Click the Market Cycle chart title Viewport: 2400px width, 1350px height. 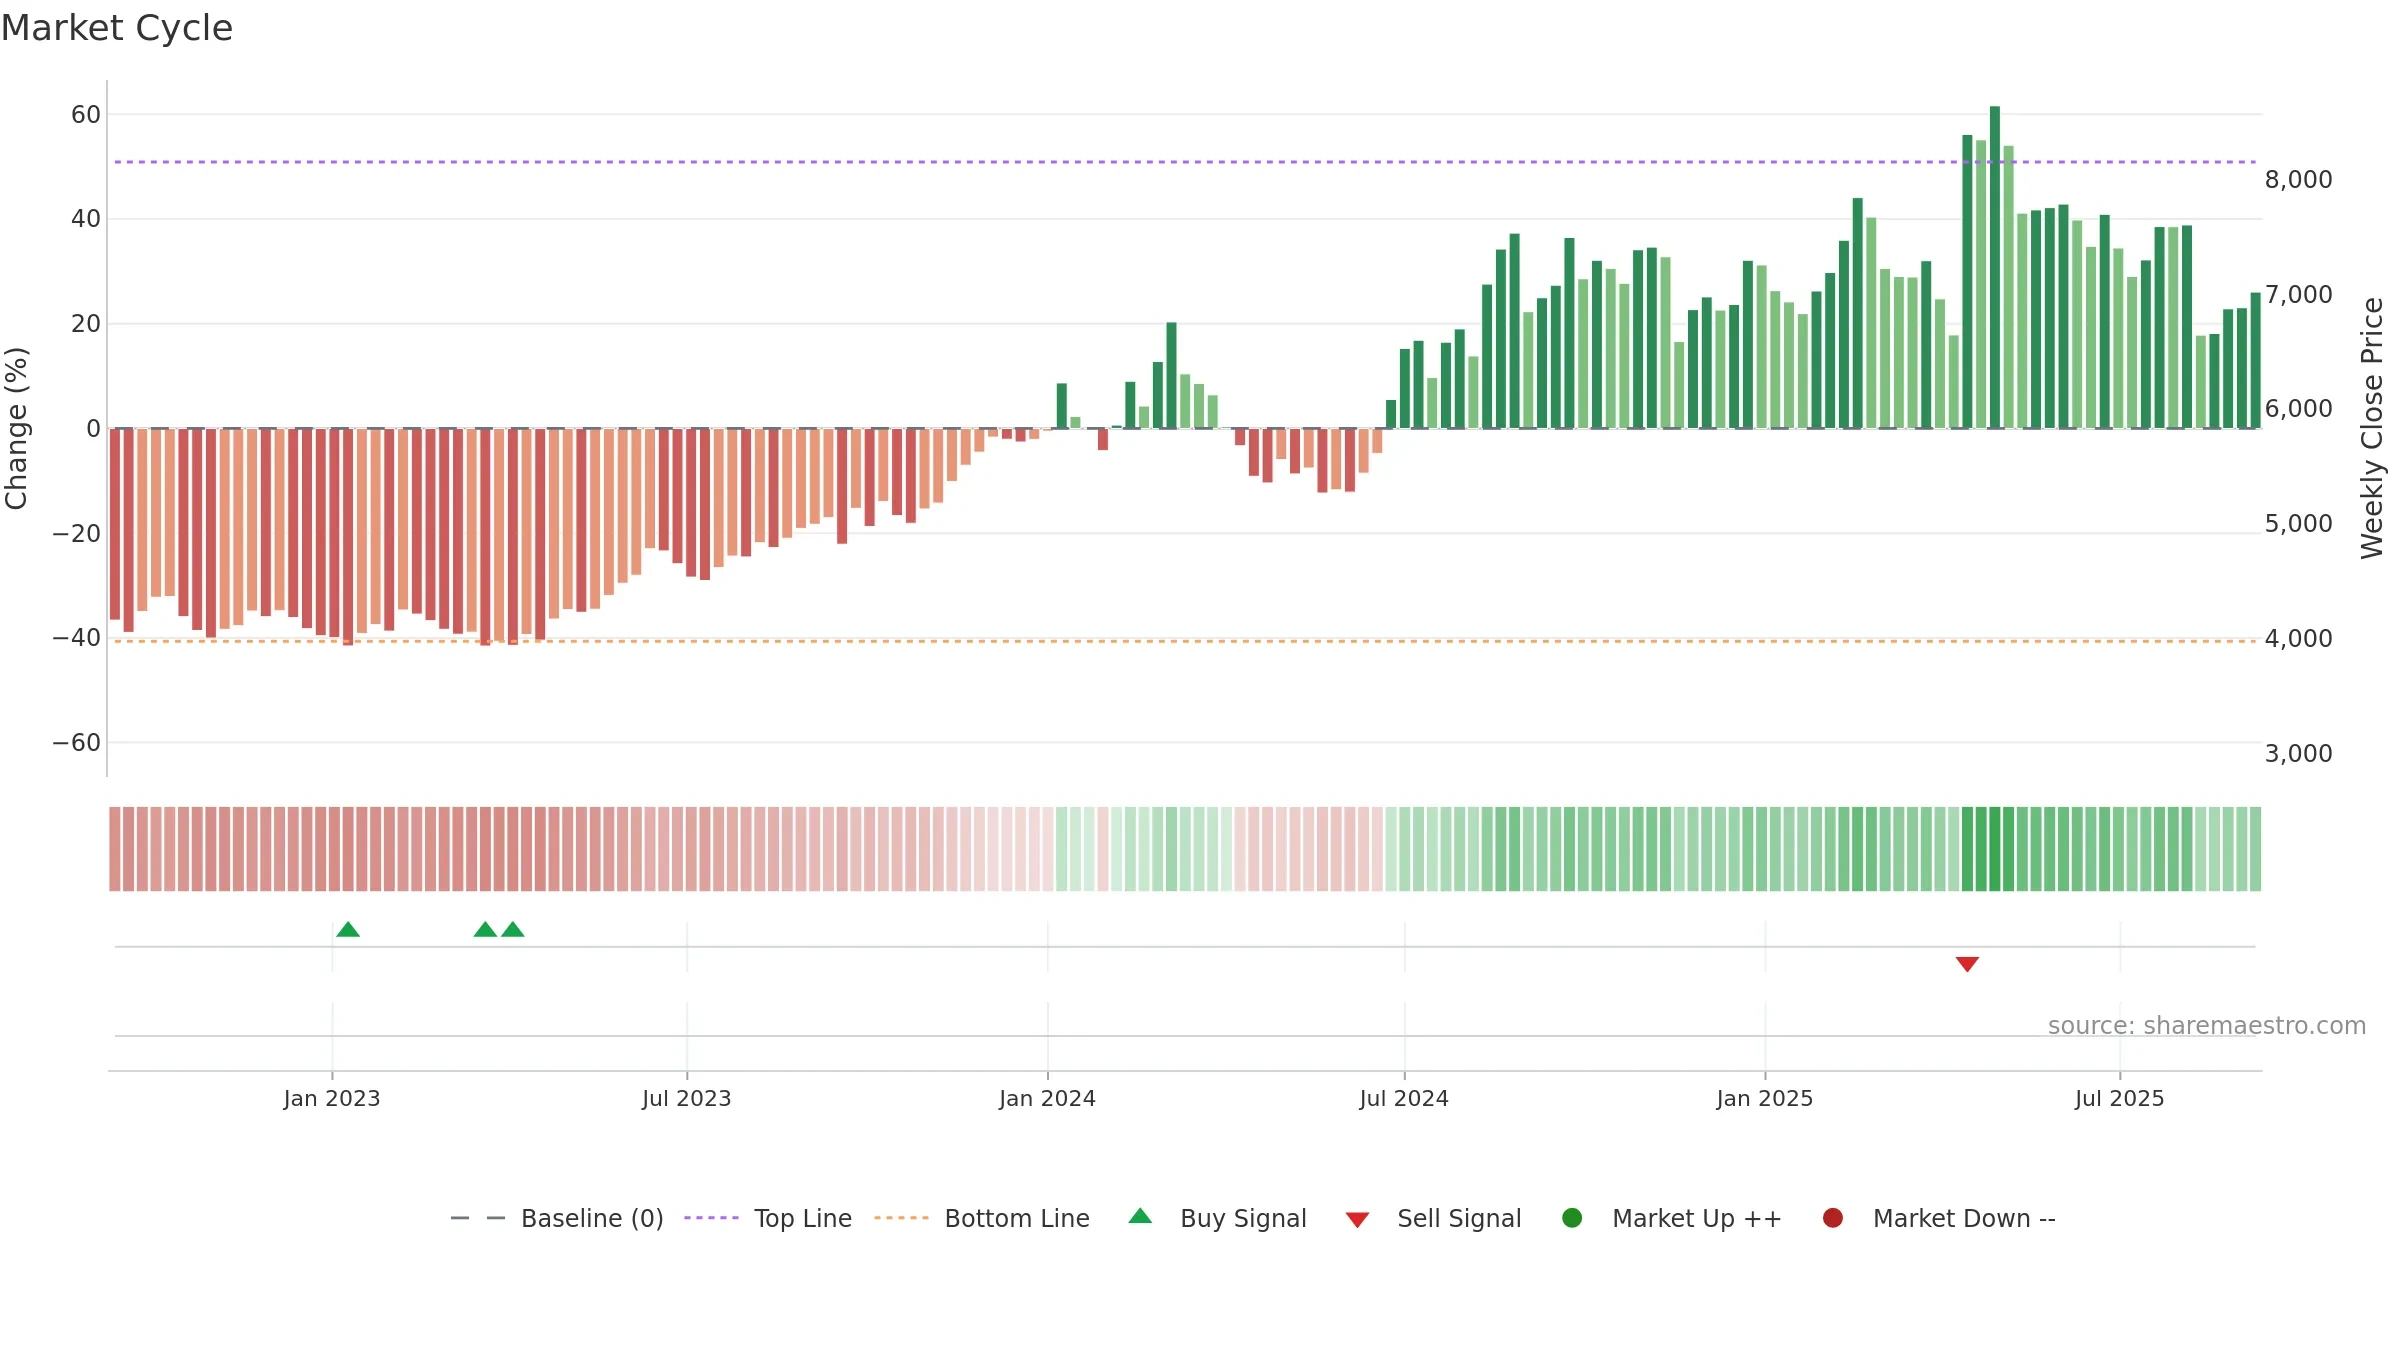(x=117, y=28)
